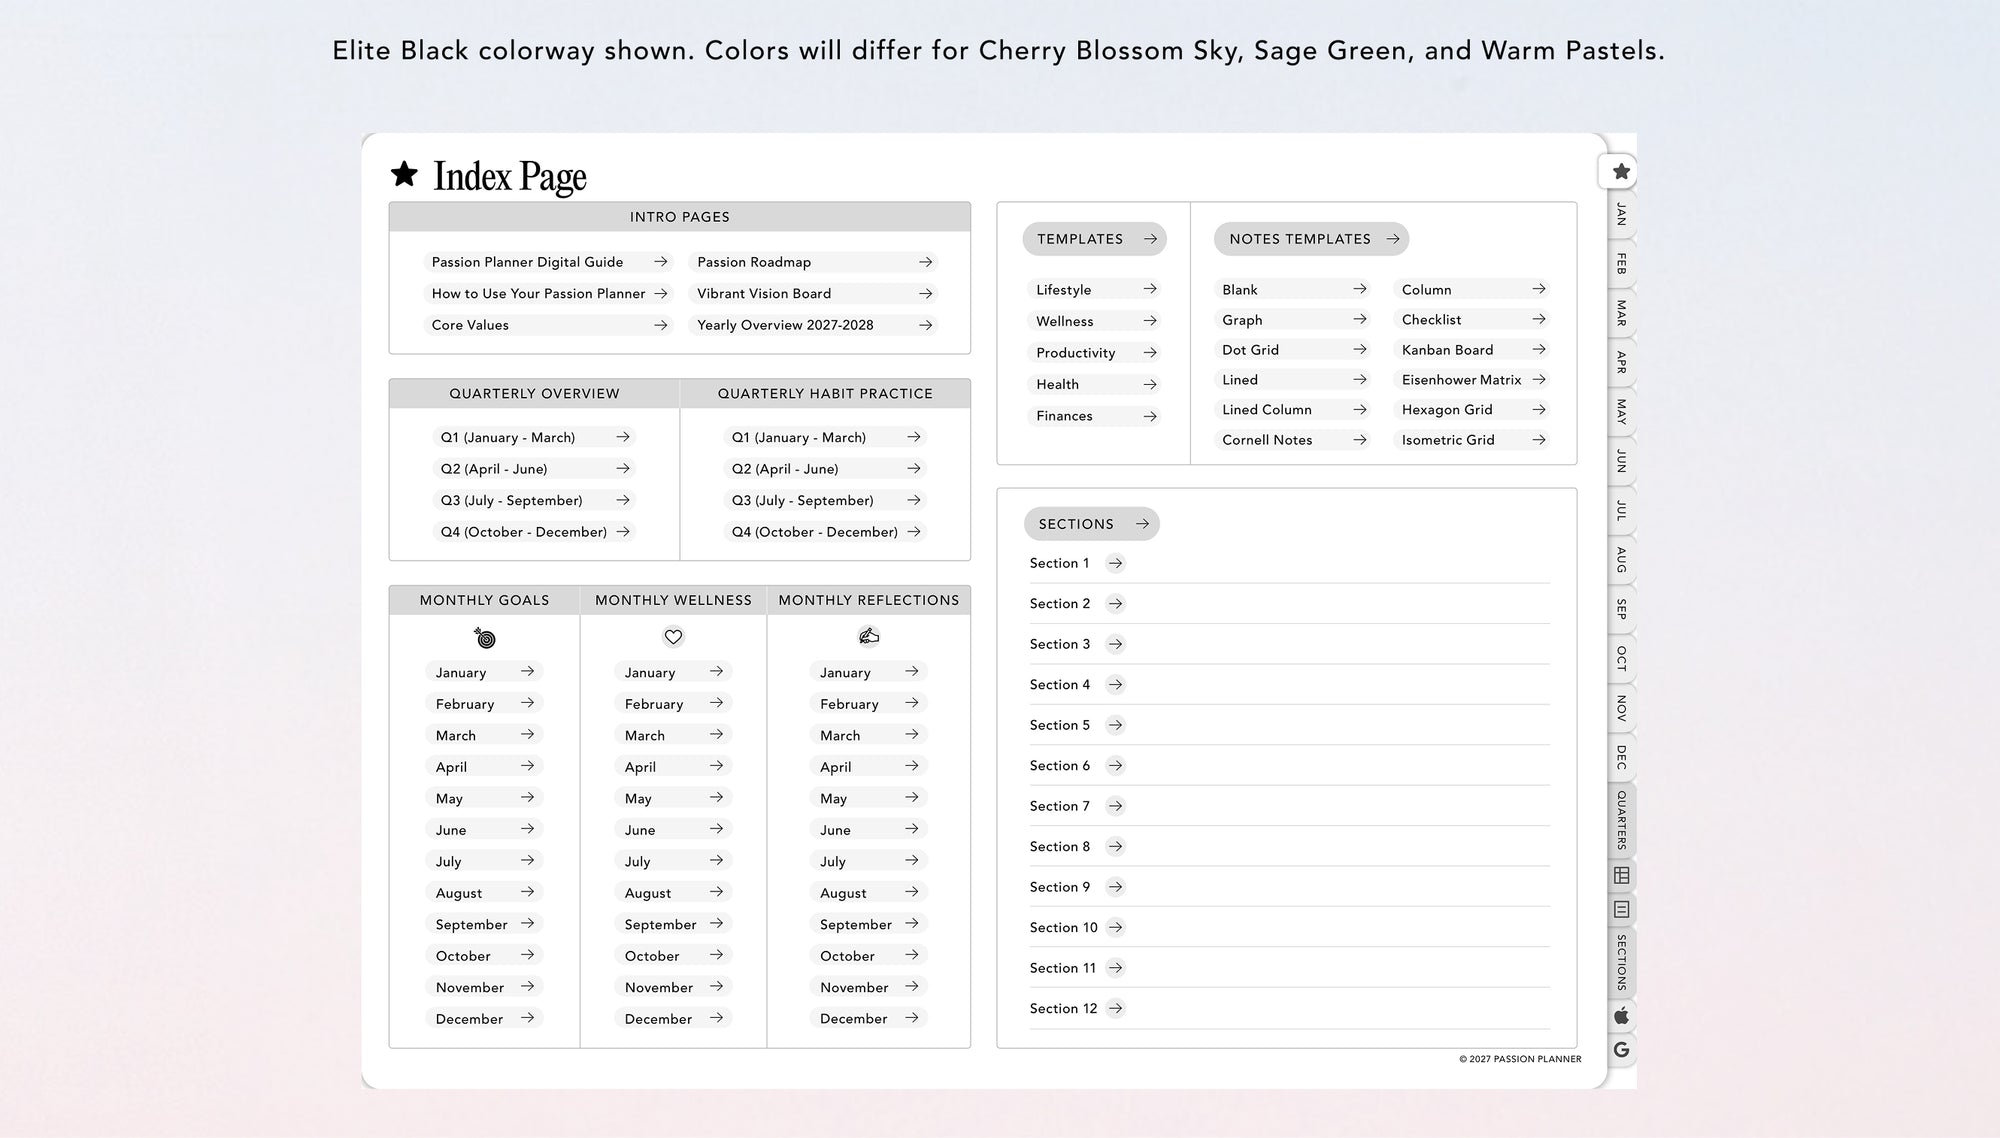2000x1138 pixels.
Task: Click the Monthly Wellness heart icon
Action: click(673, 637)
